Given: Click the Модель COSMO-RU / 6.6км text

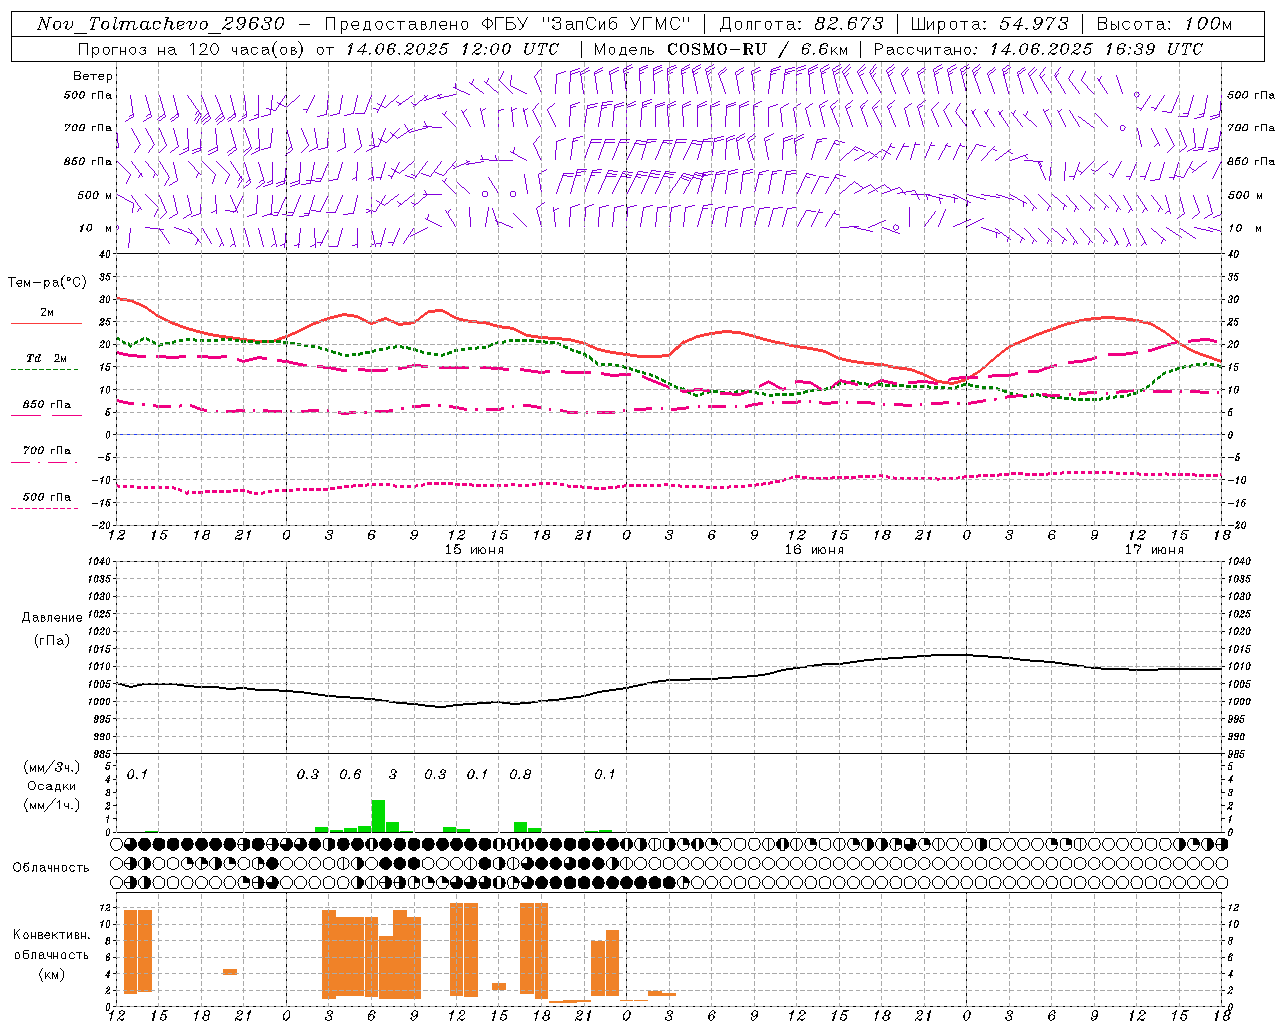Looking at the screenshot, I should [720, 49].
